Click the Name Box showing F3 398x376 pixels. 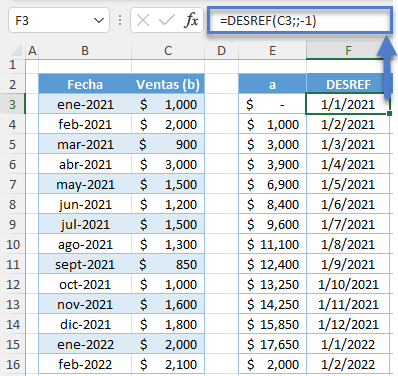point(59,21)
